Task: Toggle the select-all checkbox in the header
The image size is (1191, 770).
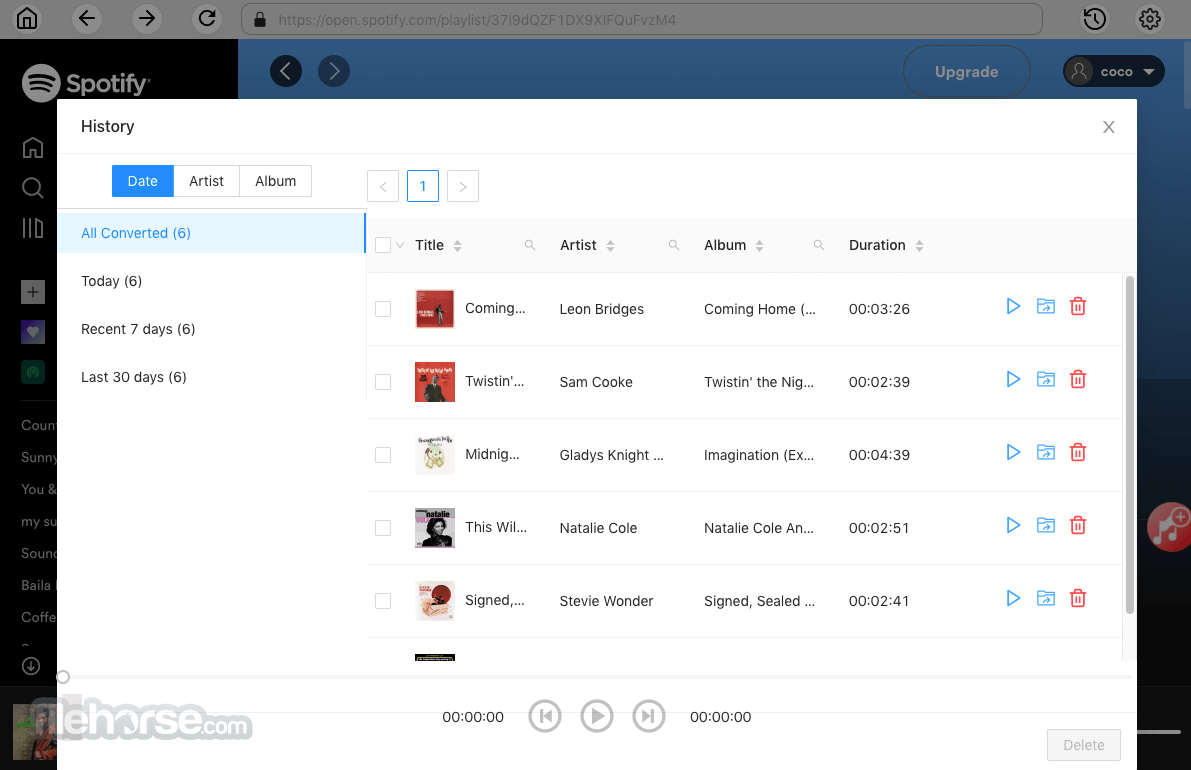Action: coord(383,245)
